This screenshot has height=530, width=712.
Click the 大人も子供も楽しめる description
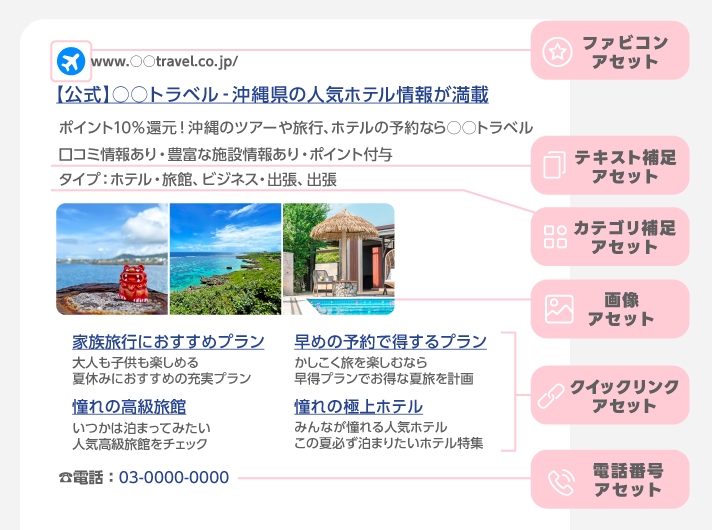point(135,362)
